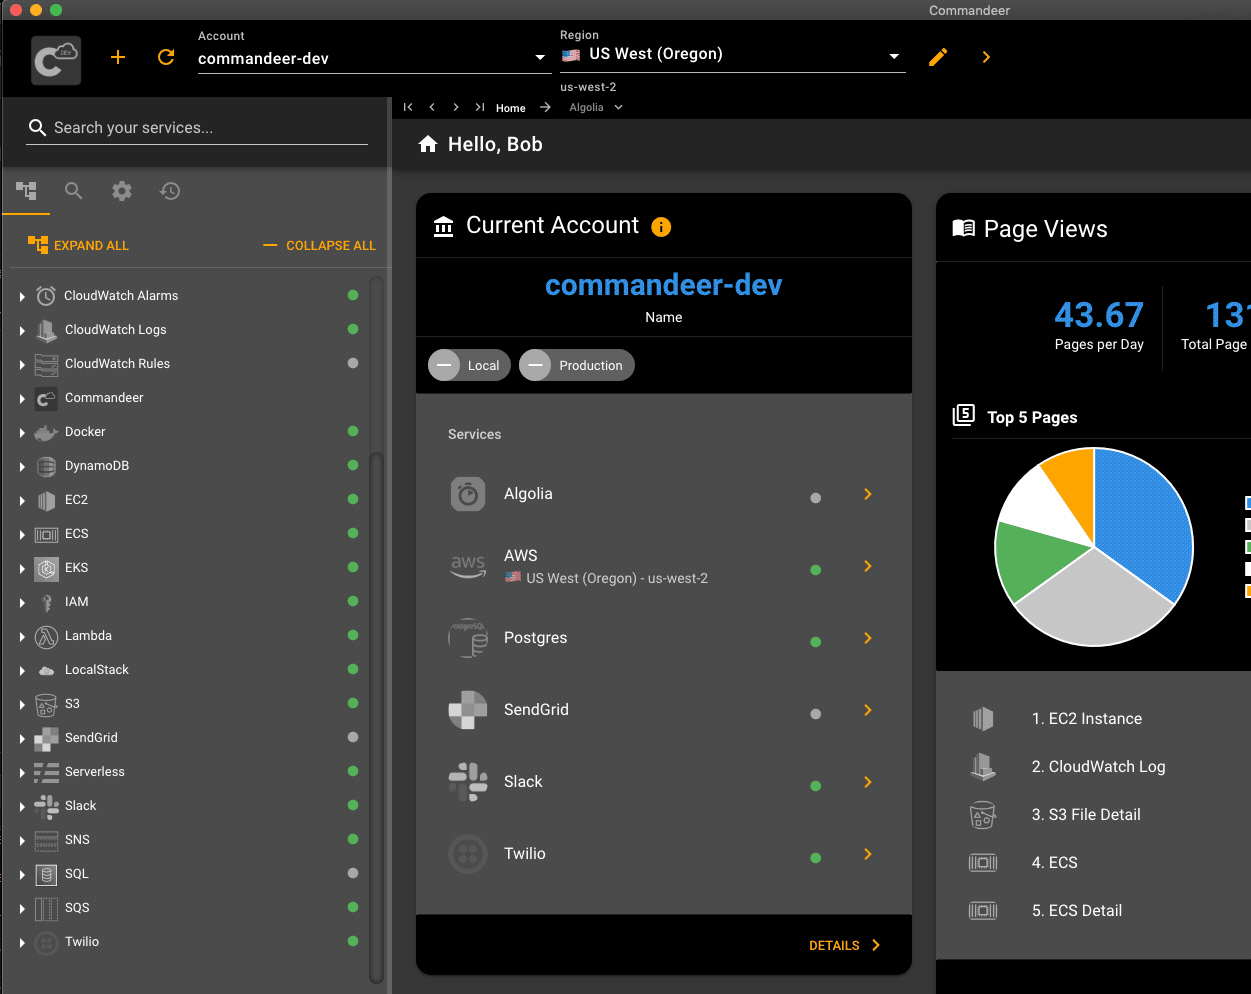Go to first tab with skip-back arrow
The image size is (1251, 994).
(408, 107)
